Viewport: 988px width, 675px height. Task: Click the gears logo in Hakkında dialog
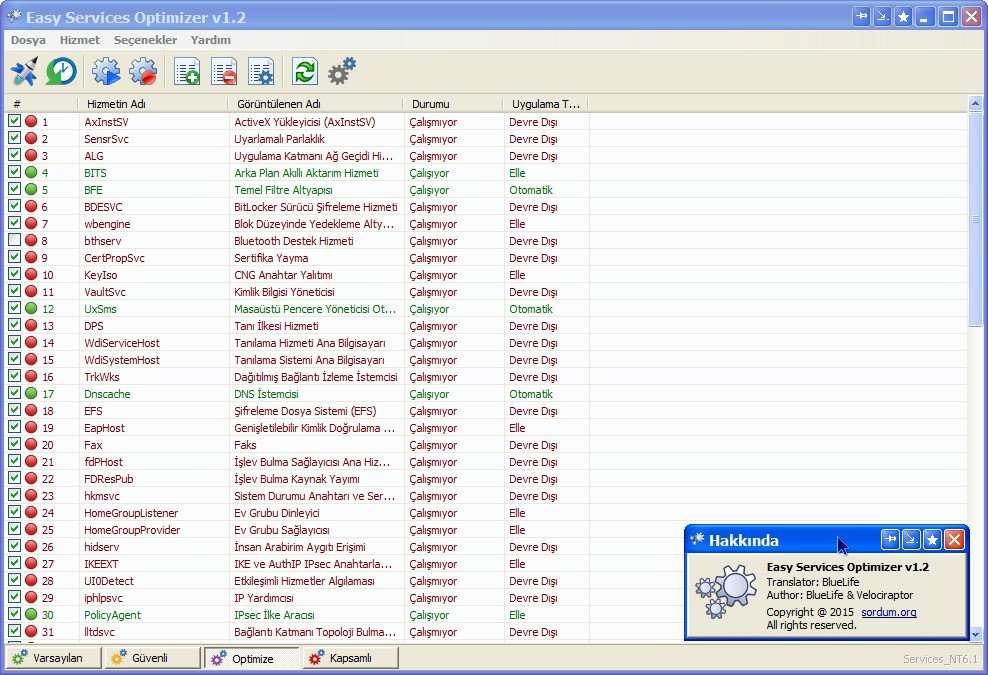pos(726,591)
